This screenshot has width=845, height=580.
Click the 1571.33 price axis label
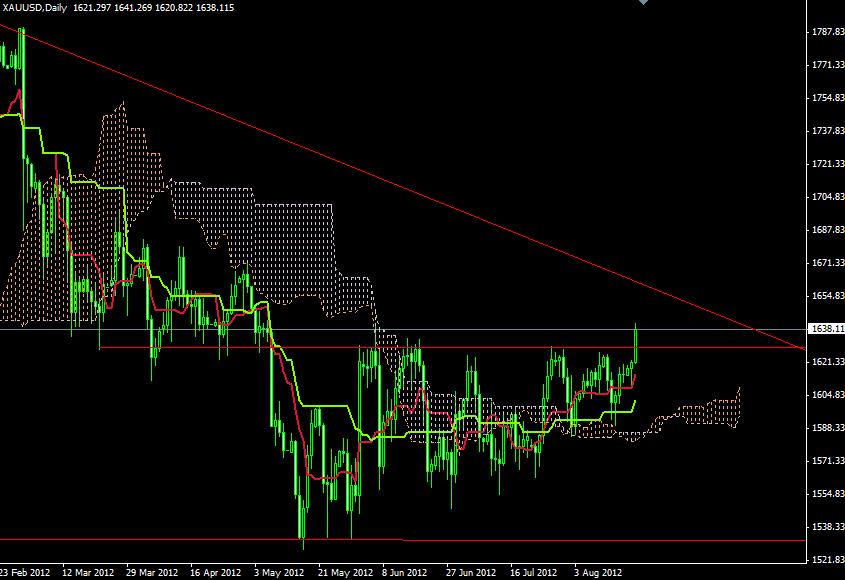pyautogui.click(x=828, y=460)
